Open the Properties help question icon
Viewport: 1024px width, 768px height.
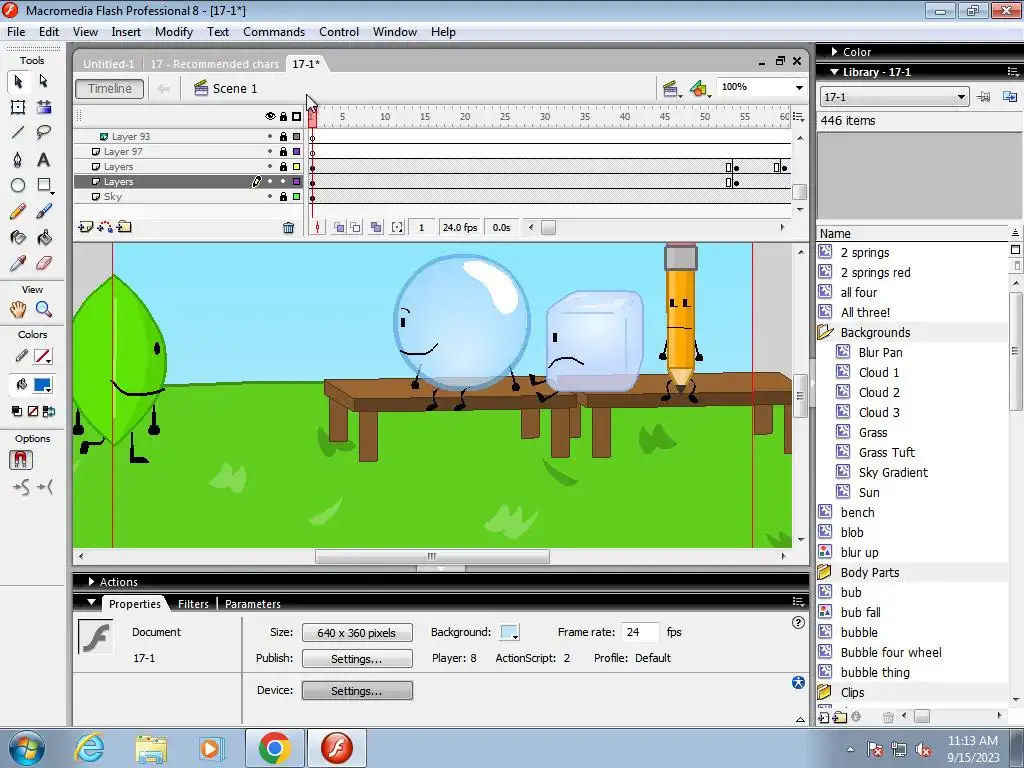click(x=798, y=622)
